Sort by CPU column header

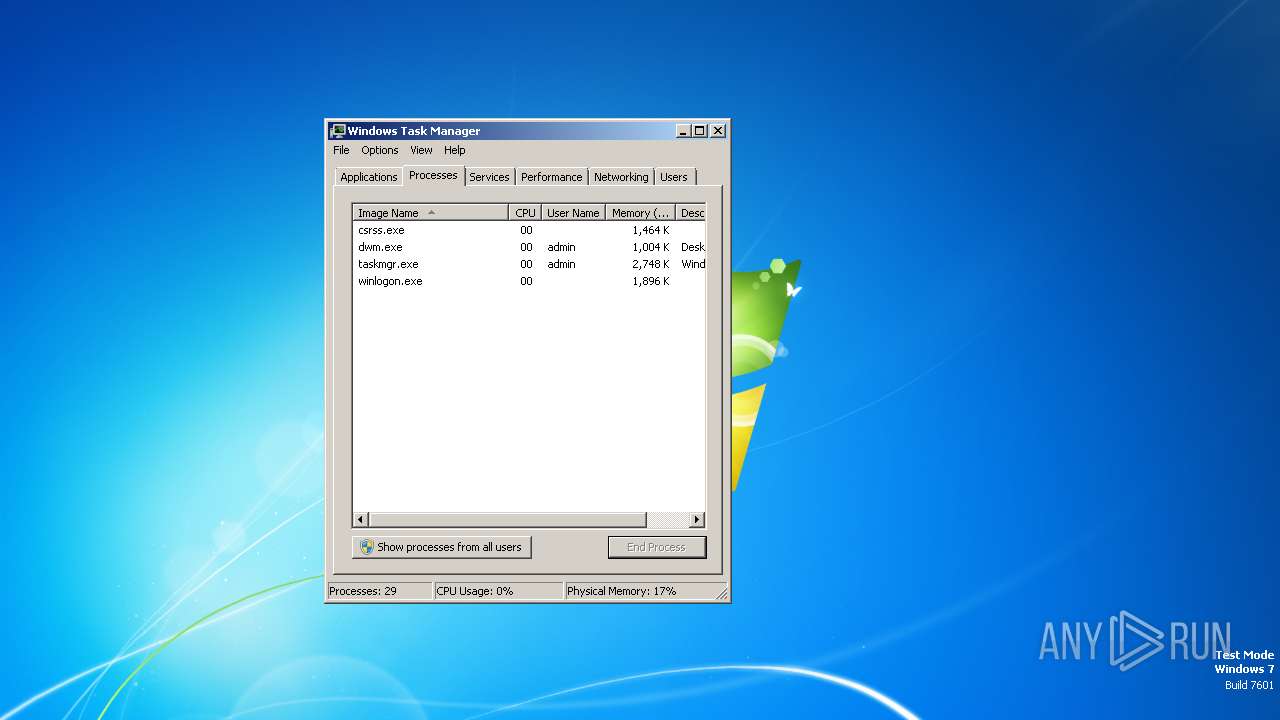525,213
